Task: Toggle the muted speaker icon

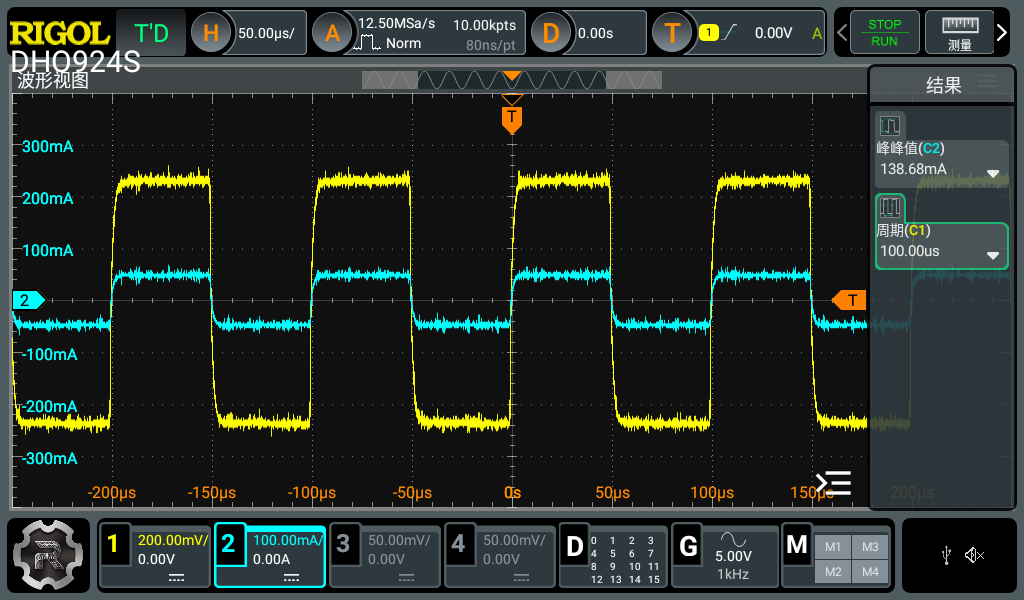Action: click(974, 556)
